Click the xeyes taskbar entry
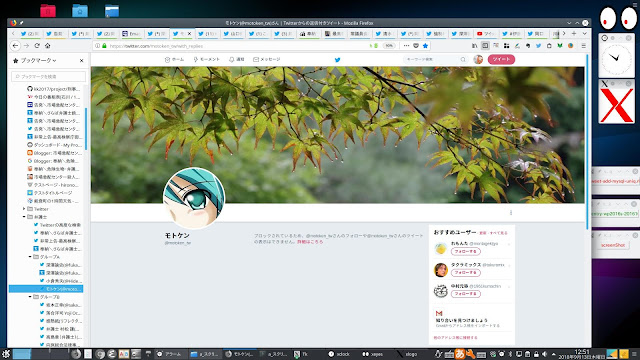Viewport: 640px width, 360px height. click(373, 354)
